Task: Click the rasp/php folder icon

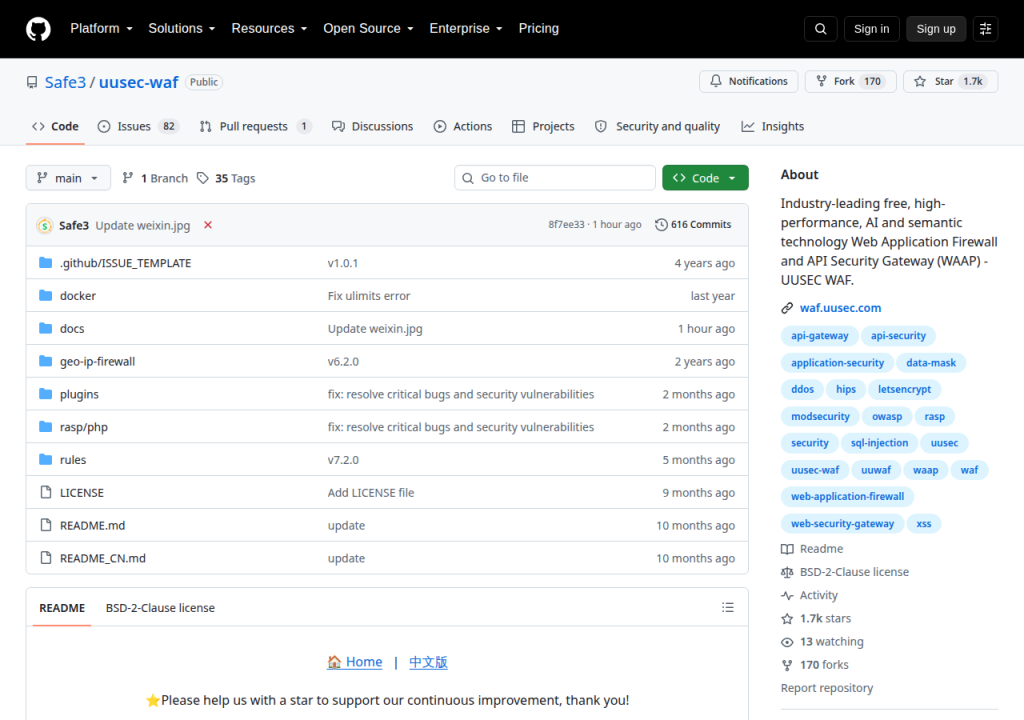Action: tap(45, 427)
